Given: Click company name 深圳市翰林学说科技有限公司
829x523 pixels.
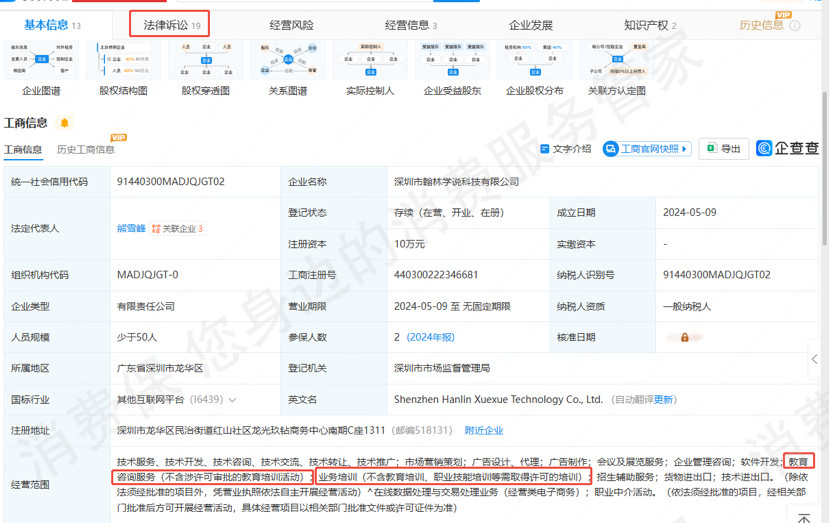Looking at the screenshot, I should 456,182.
